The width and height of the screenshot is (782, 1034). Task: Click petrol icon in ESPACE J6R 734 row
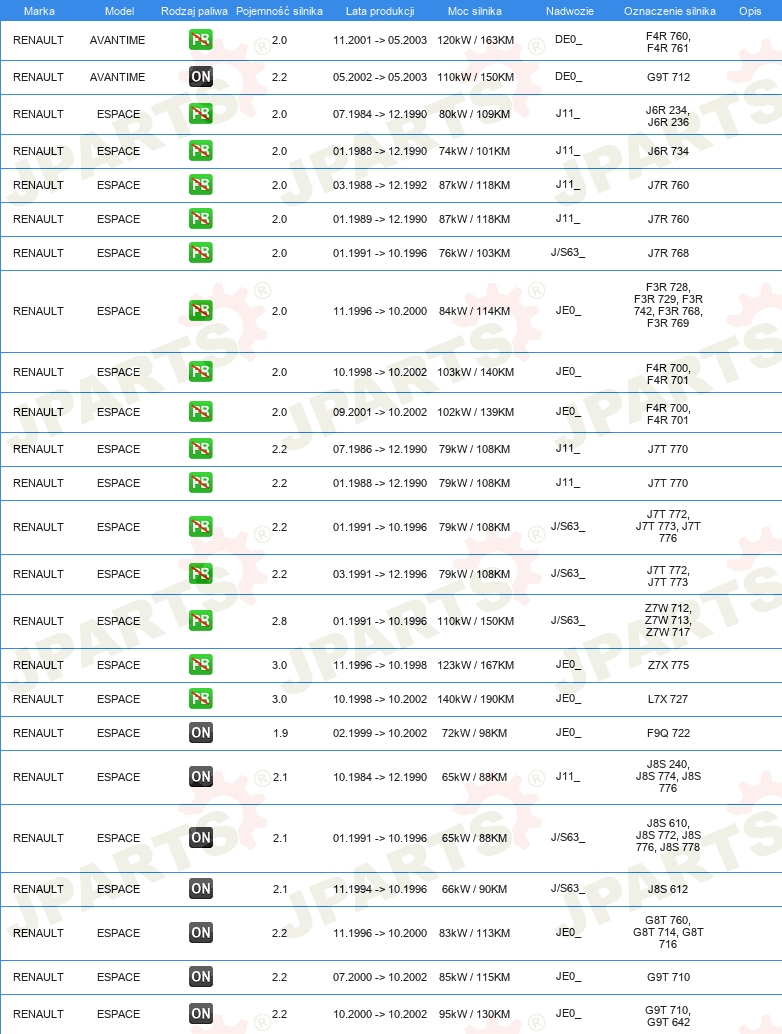200,151
